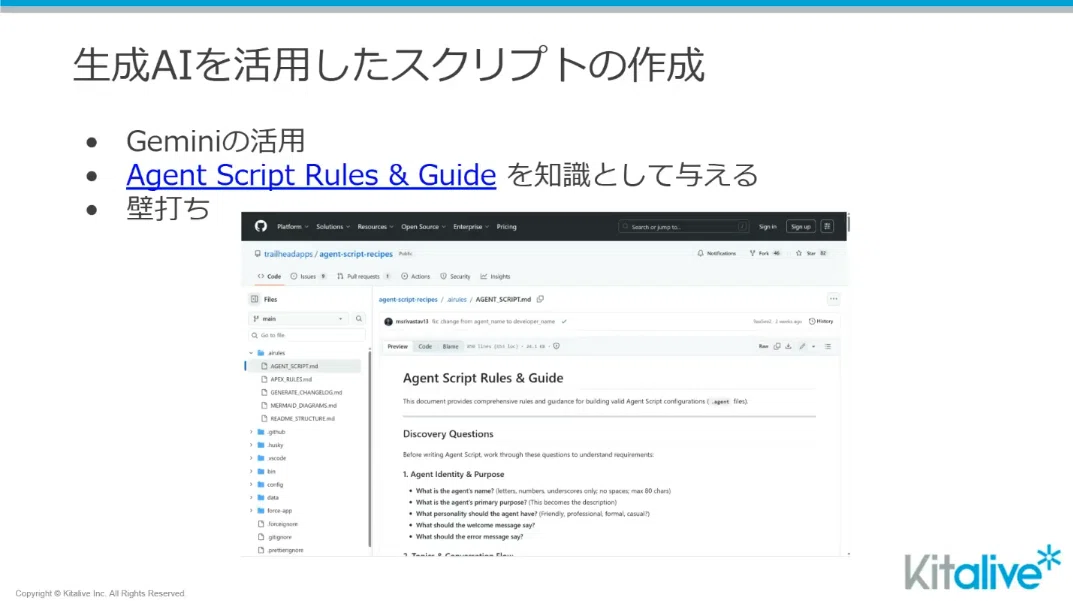This screenshot has height=601, width=1073.
Task: Select the Blame view toggle
Action: pyautogui.click(x=450, y=346)
